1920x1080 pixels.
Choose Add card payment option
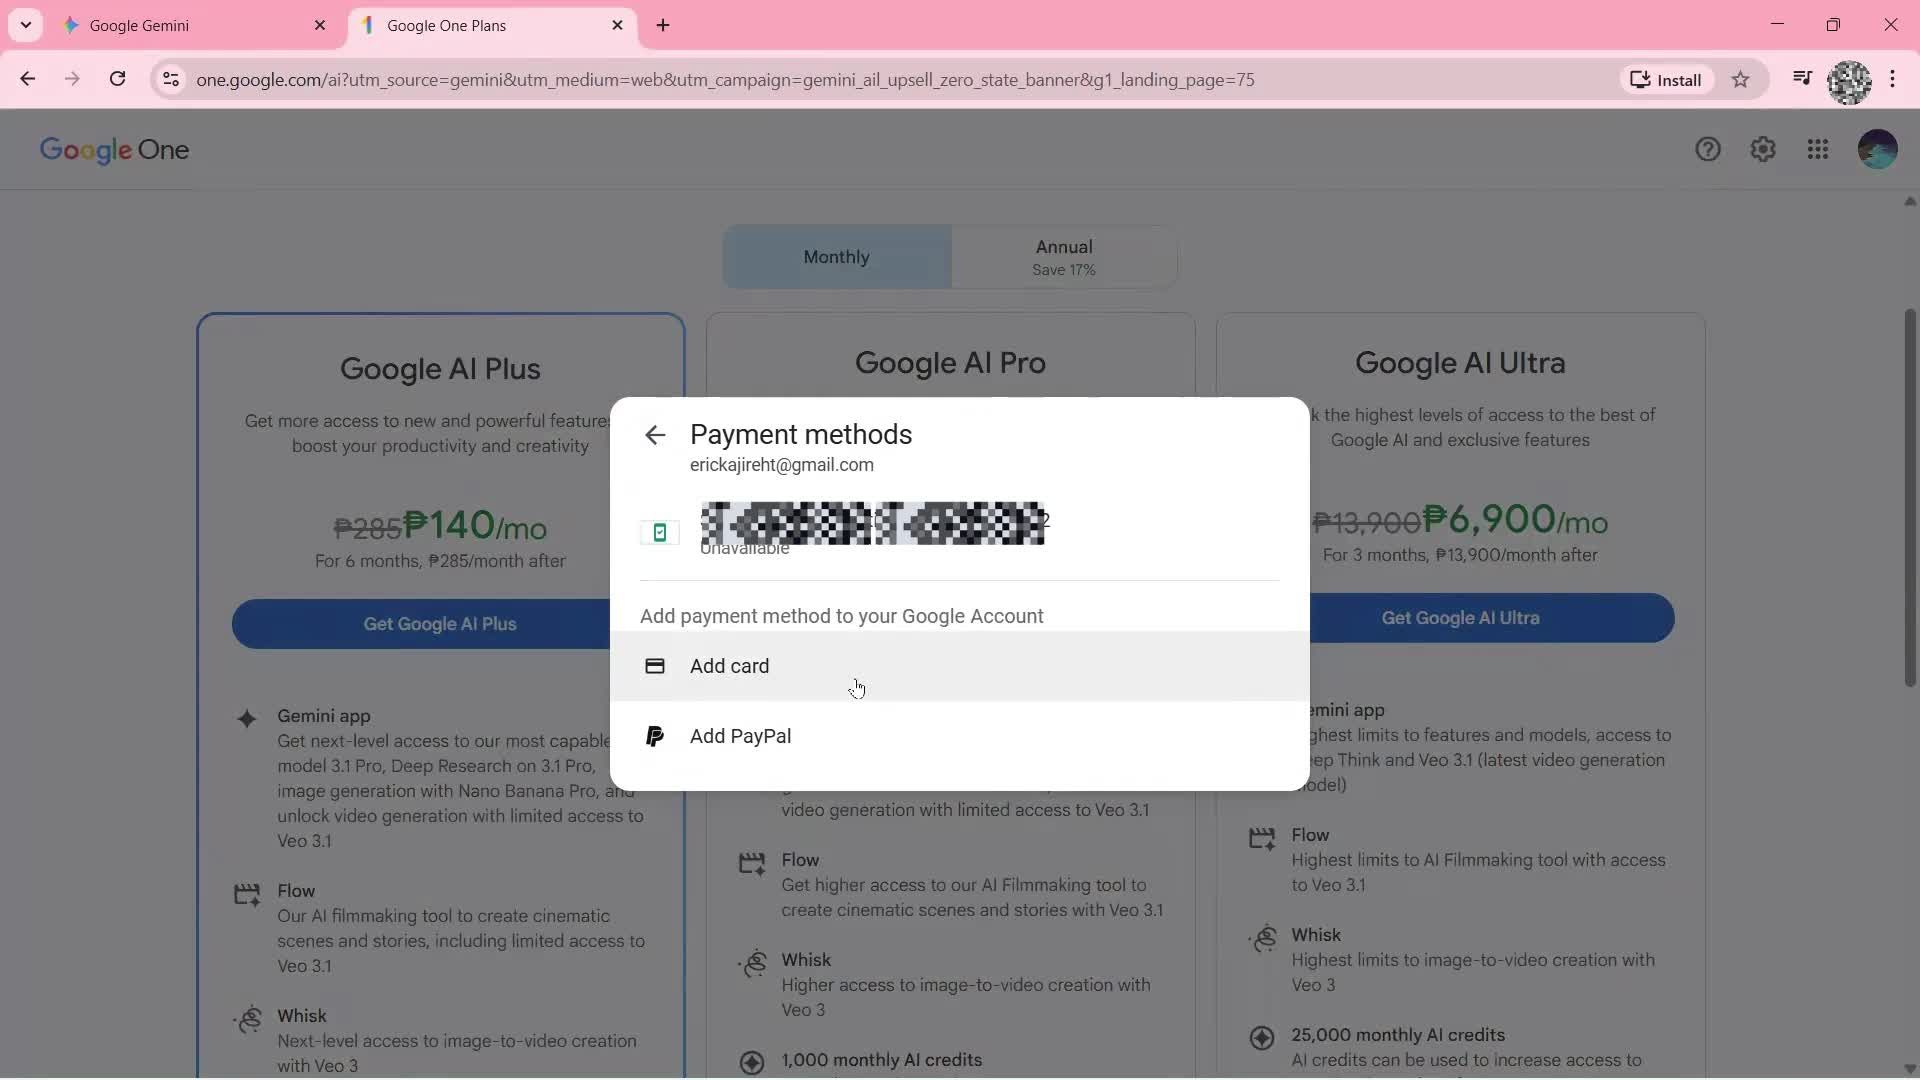pyautogui.click(x=730, y=666)
